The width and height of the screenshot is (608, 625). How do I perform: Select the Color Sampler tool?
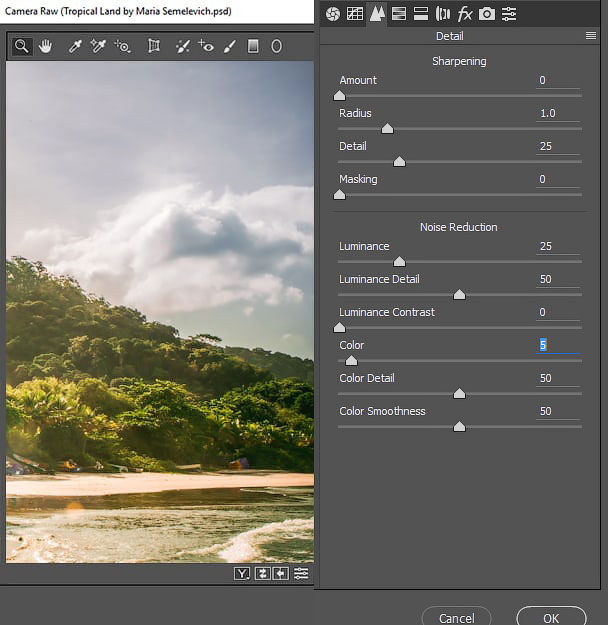pos(98,46)
